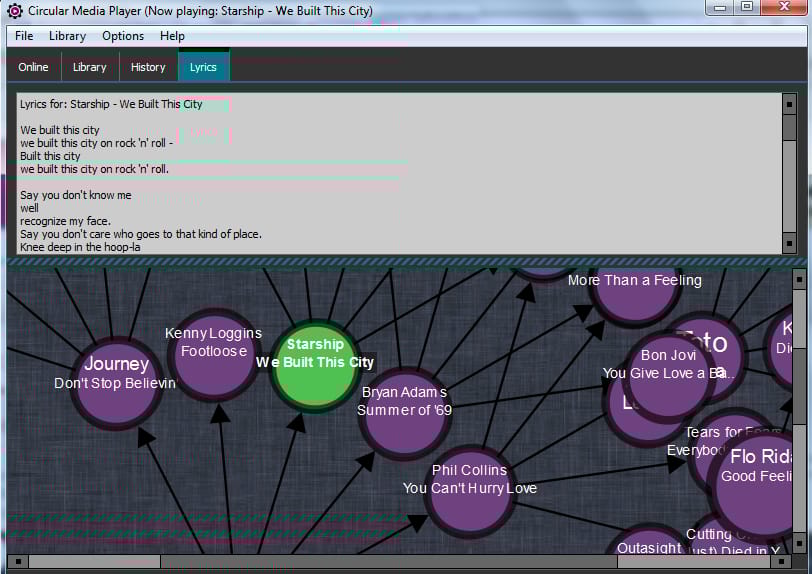
Task: Maximize the Circular Media Player window
Action: click(x=746, y=7)
